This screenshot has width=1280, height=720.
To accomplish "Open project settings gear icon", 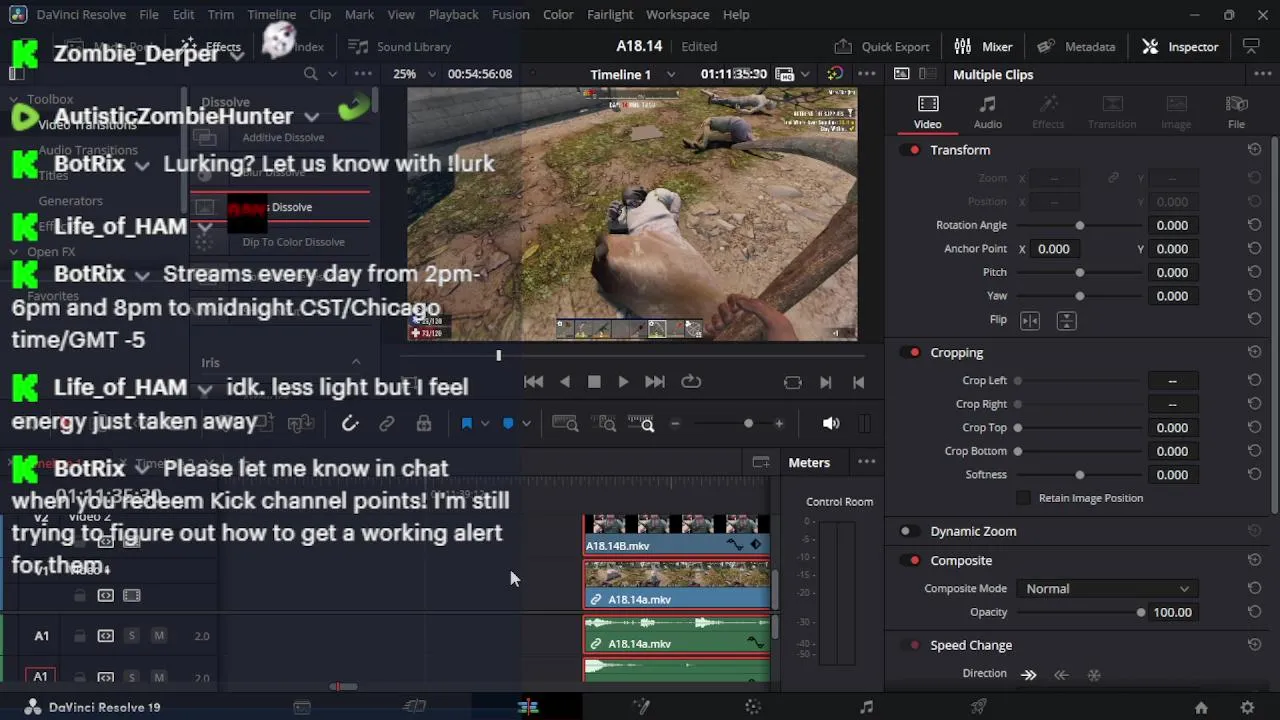I will (x=1247, y=707).
